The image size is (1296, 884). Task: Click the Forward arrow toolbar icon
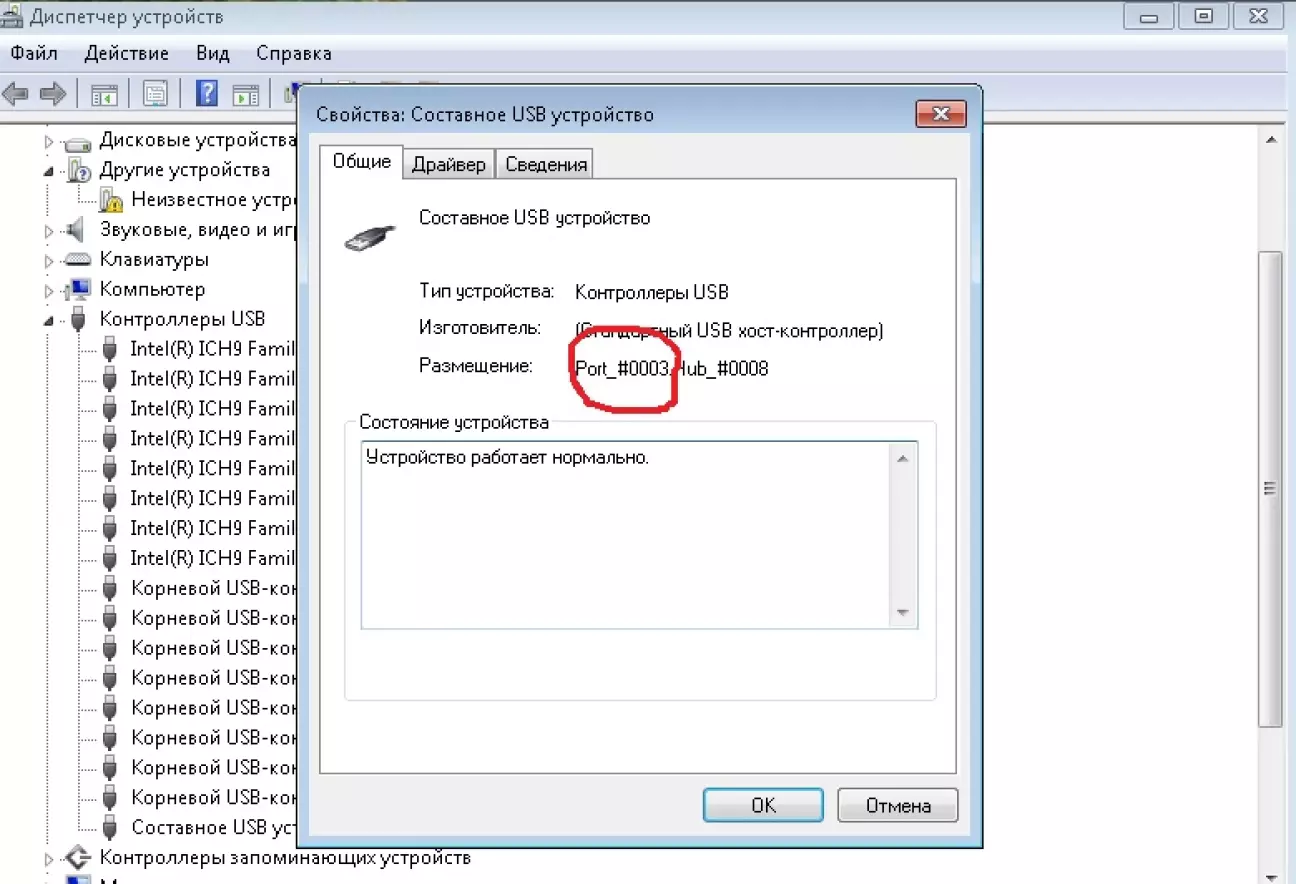pyautogui.click(x=52, y=95)
